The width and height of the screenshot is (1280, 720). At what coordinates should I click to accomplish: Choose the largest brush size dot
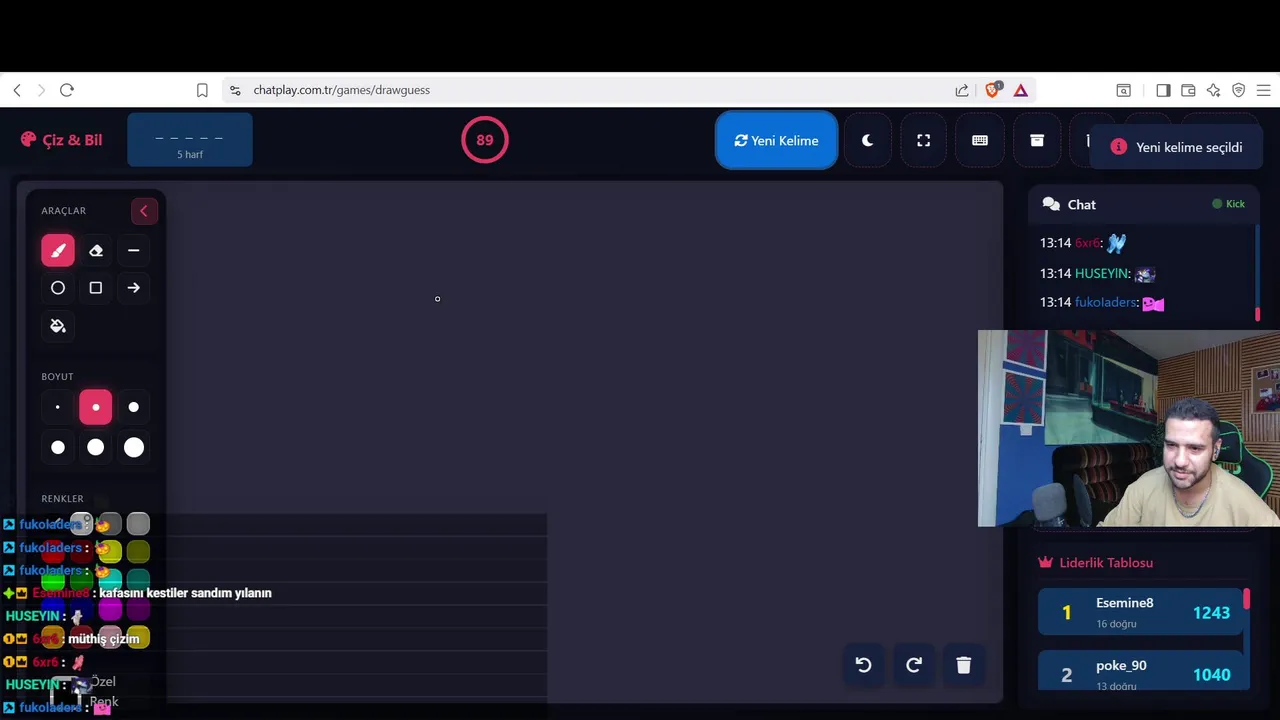coord(134,447)
